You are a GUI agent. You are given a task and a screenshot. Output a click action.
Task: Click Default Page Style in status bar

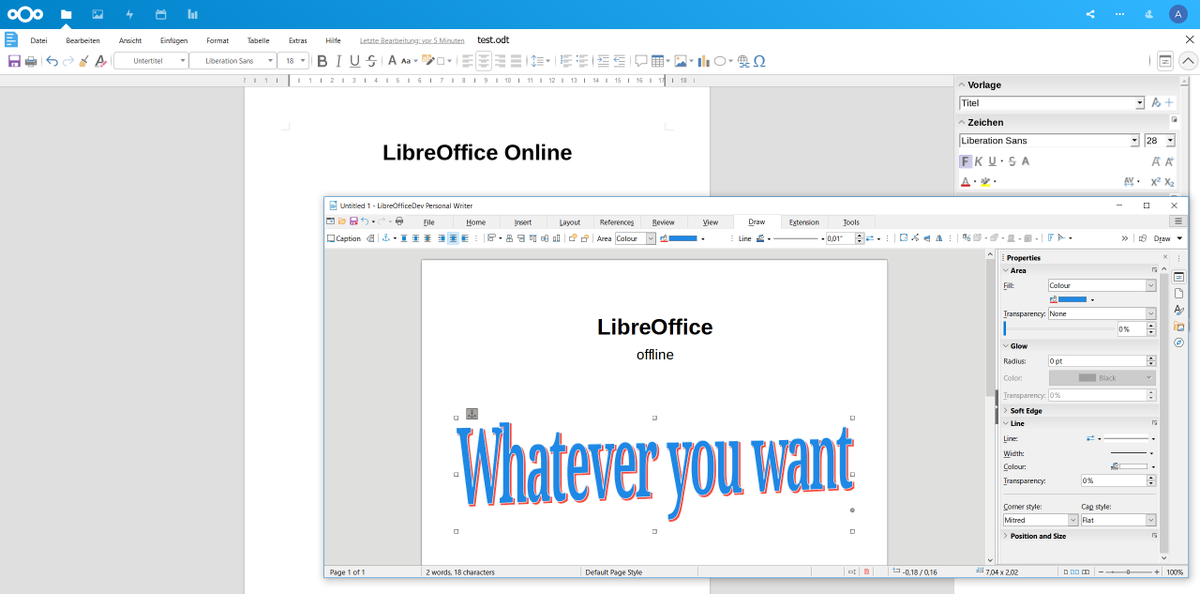tap(613, 572)
